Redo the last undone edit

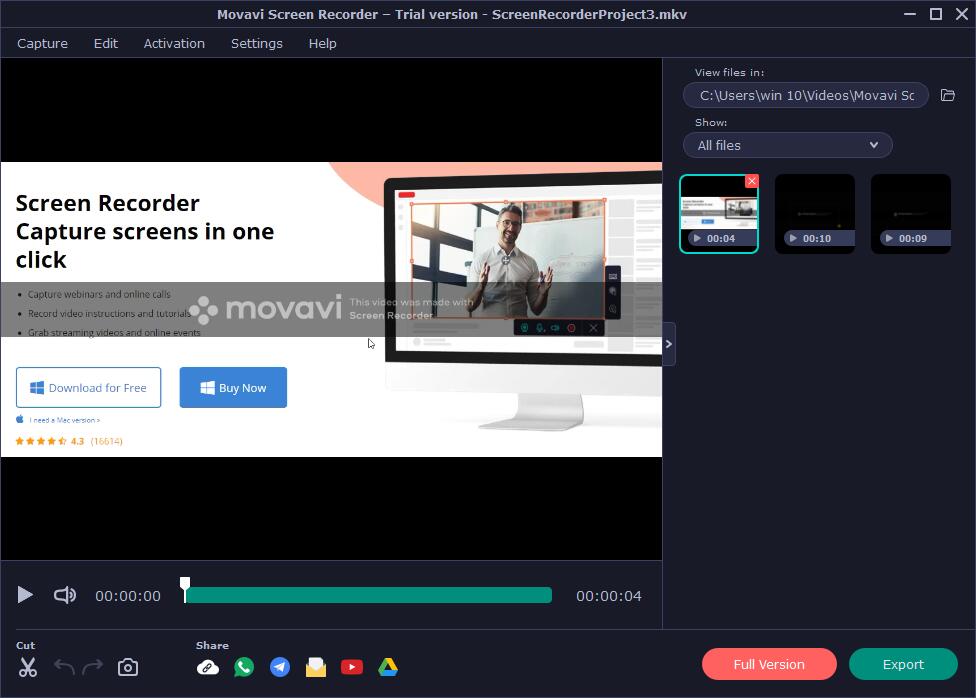(93, 667)
